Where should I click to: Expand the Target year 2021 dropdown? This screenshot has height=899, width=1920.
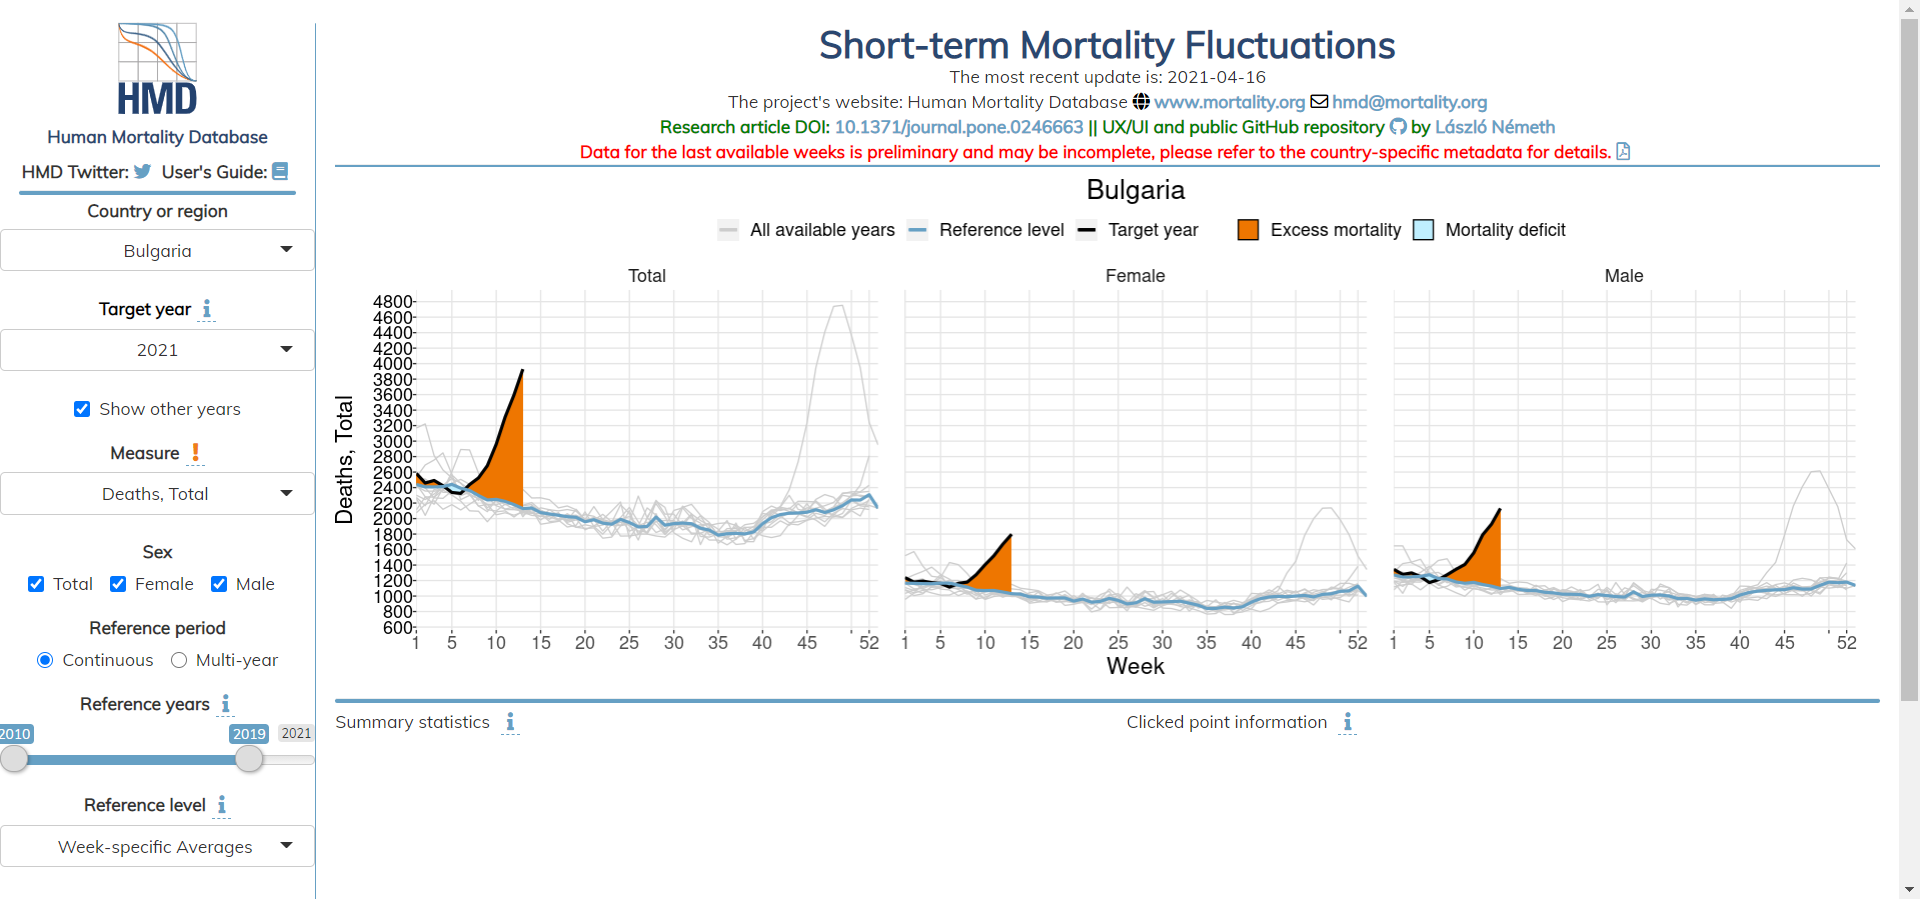157,350
